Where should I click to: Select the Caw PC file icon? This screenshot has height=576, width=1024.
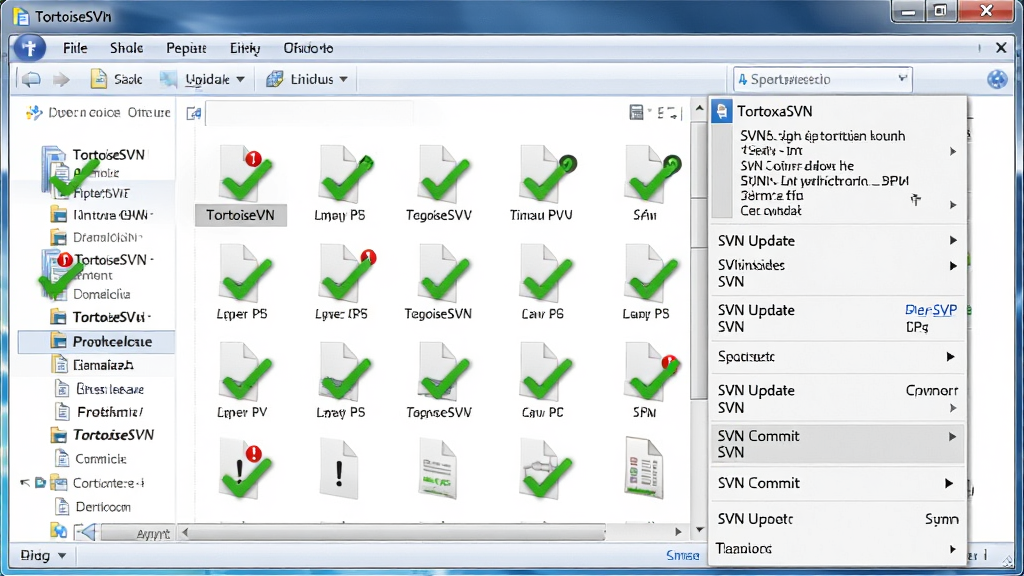(543, 381)
